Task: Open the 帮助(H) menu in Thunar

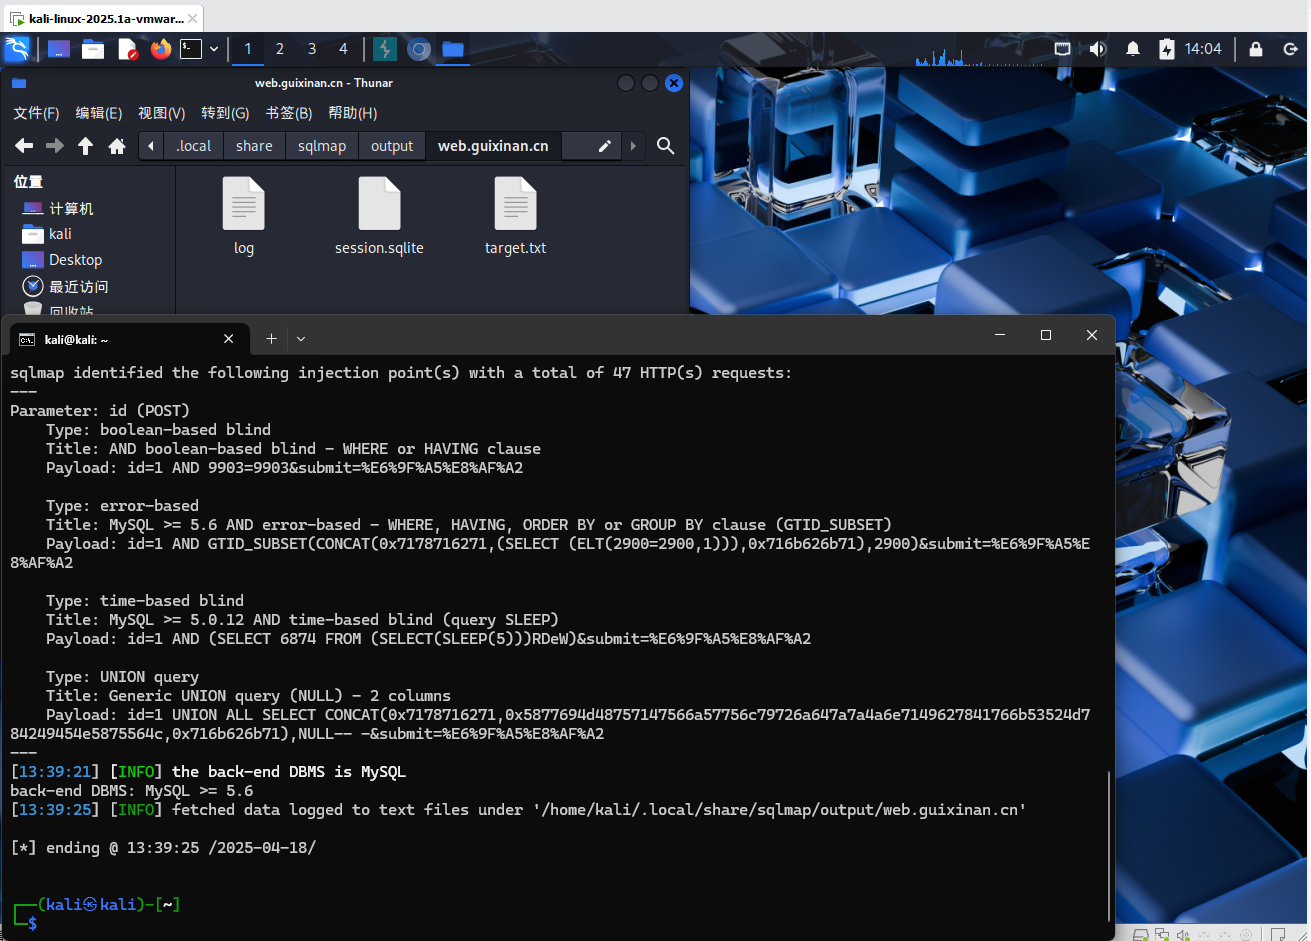Action: coord(353,113)
